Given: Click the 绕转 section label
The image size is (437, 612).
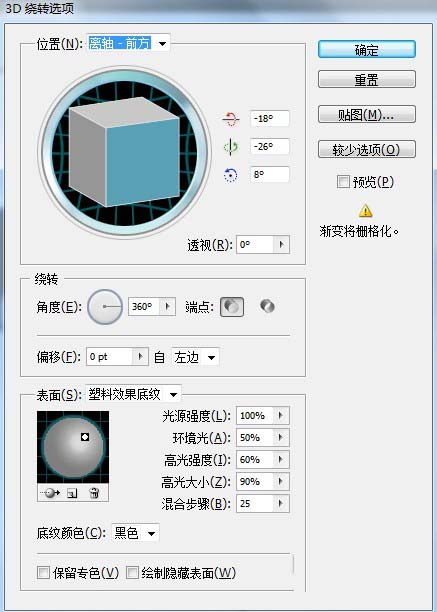Looking at the screenshot, I should click(46, 279).
